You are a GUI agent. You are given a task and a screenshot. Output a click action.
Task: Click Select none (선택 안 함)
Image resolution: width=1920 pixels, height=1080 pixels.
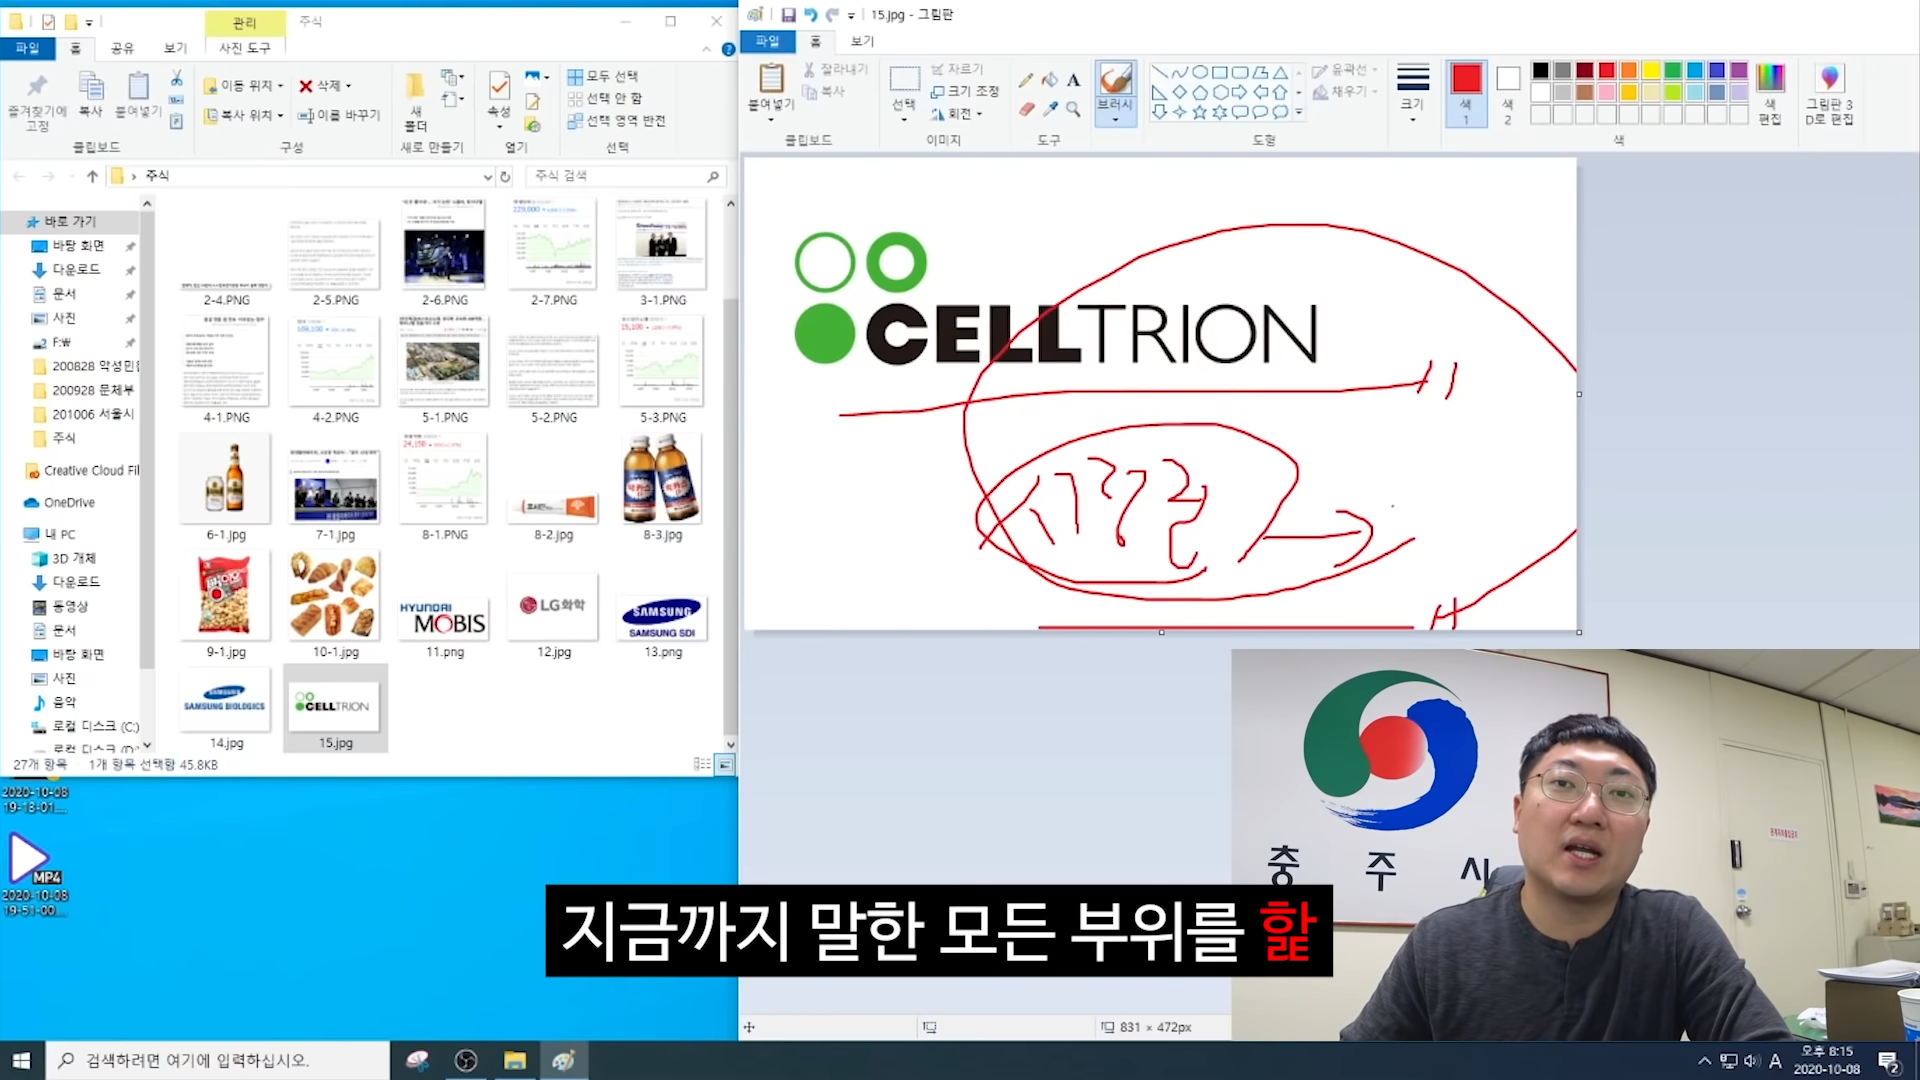pos(605,98)
